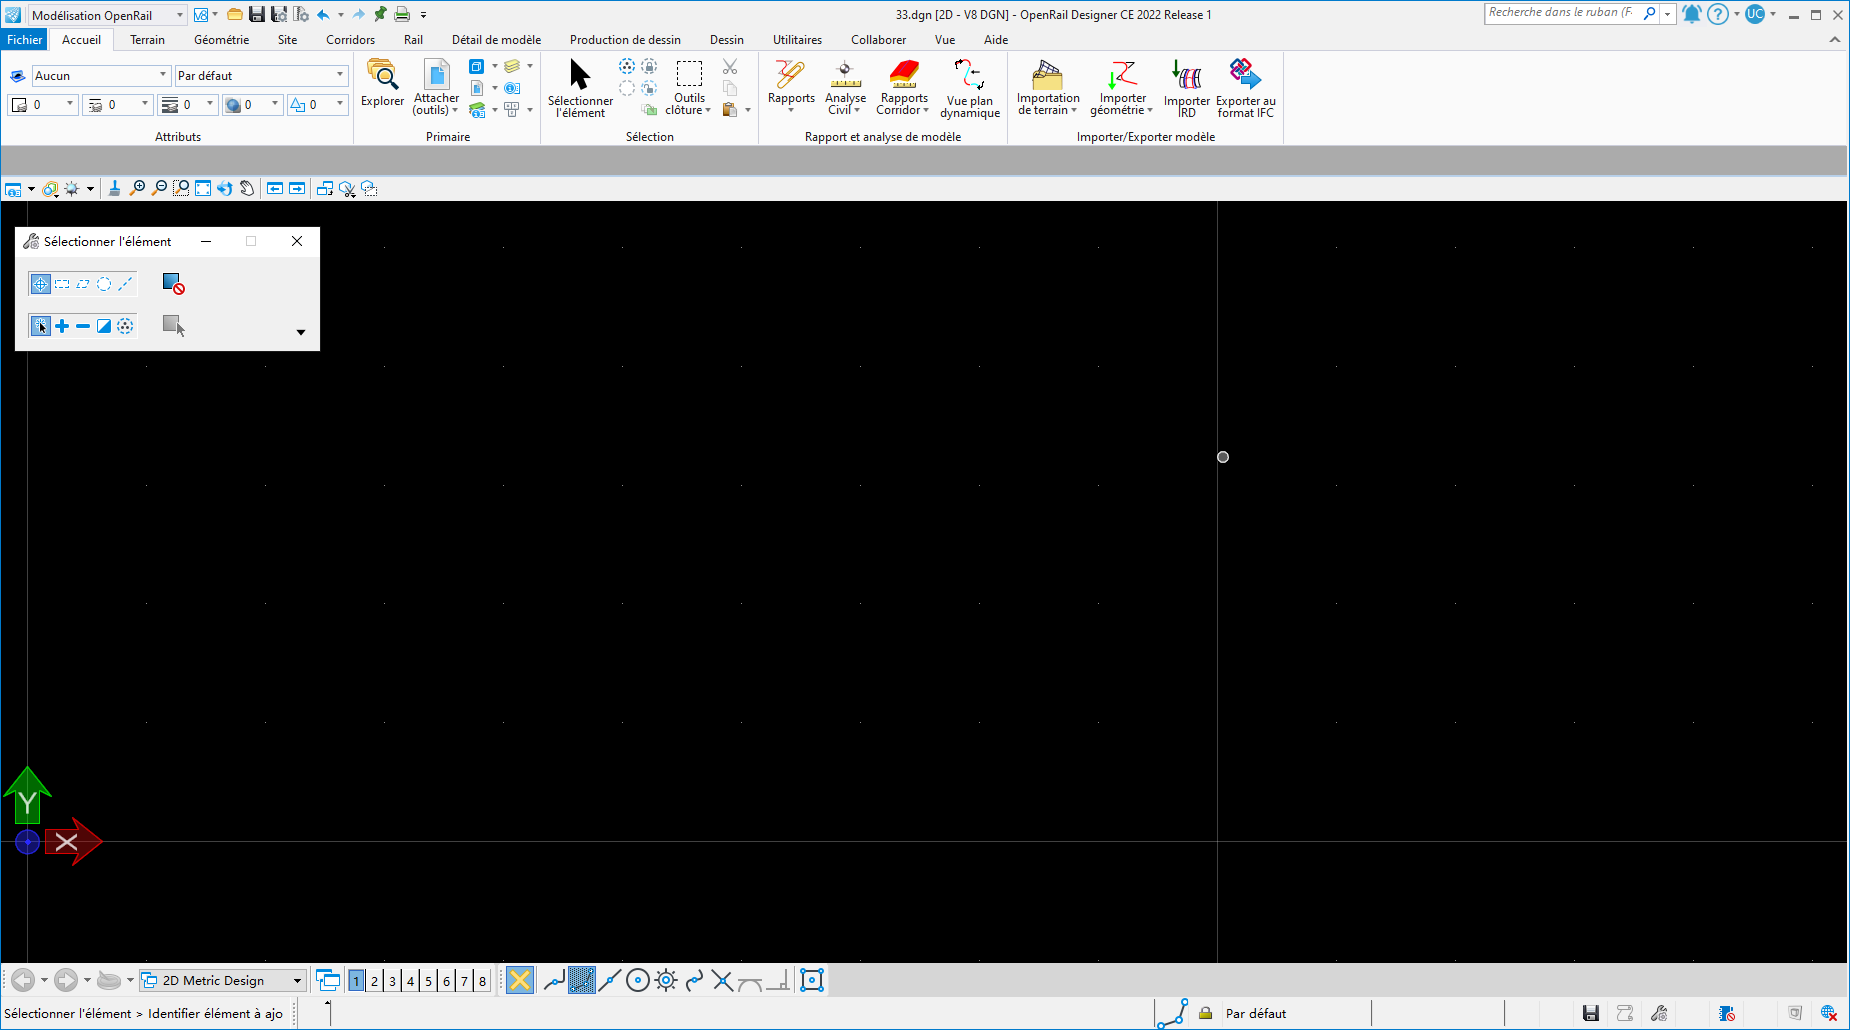
Task: Open the Aide tab
Action: (996, 40)
